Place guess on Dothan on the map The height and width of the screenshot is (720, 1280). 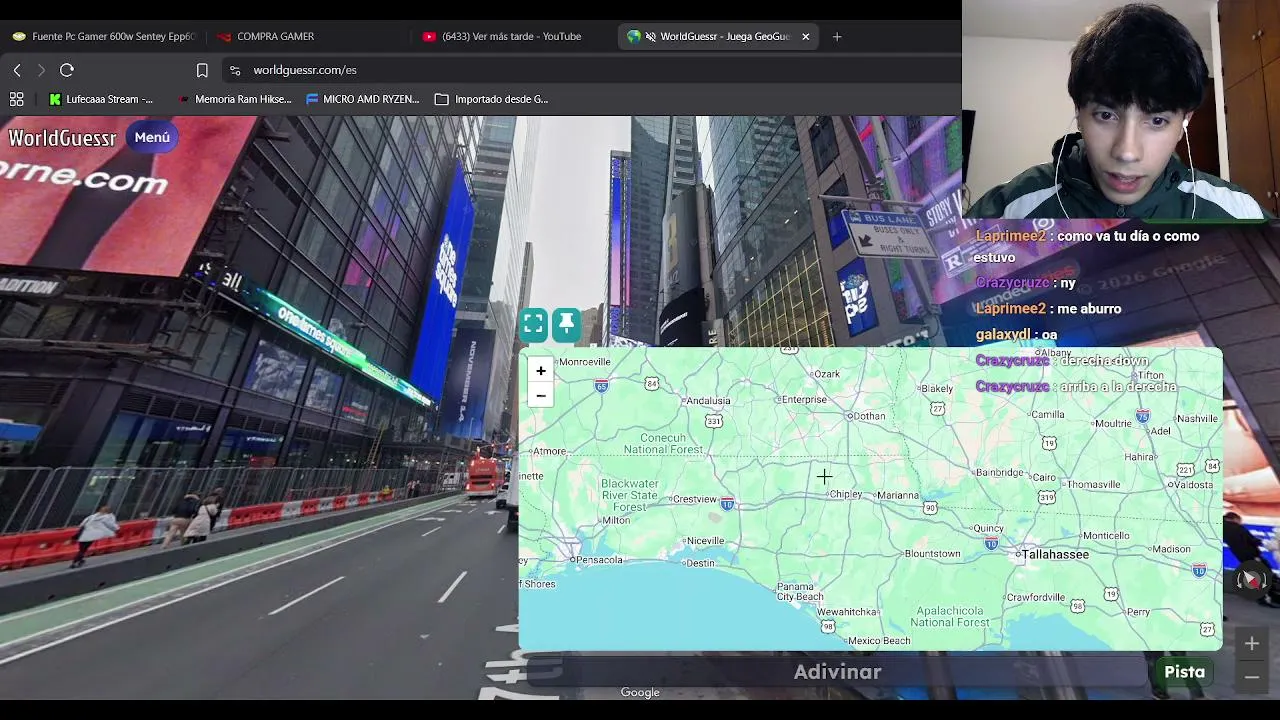click(x=869, y=416)
